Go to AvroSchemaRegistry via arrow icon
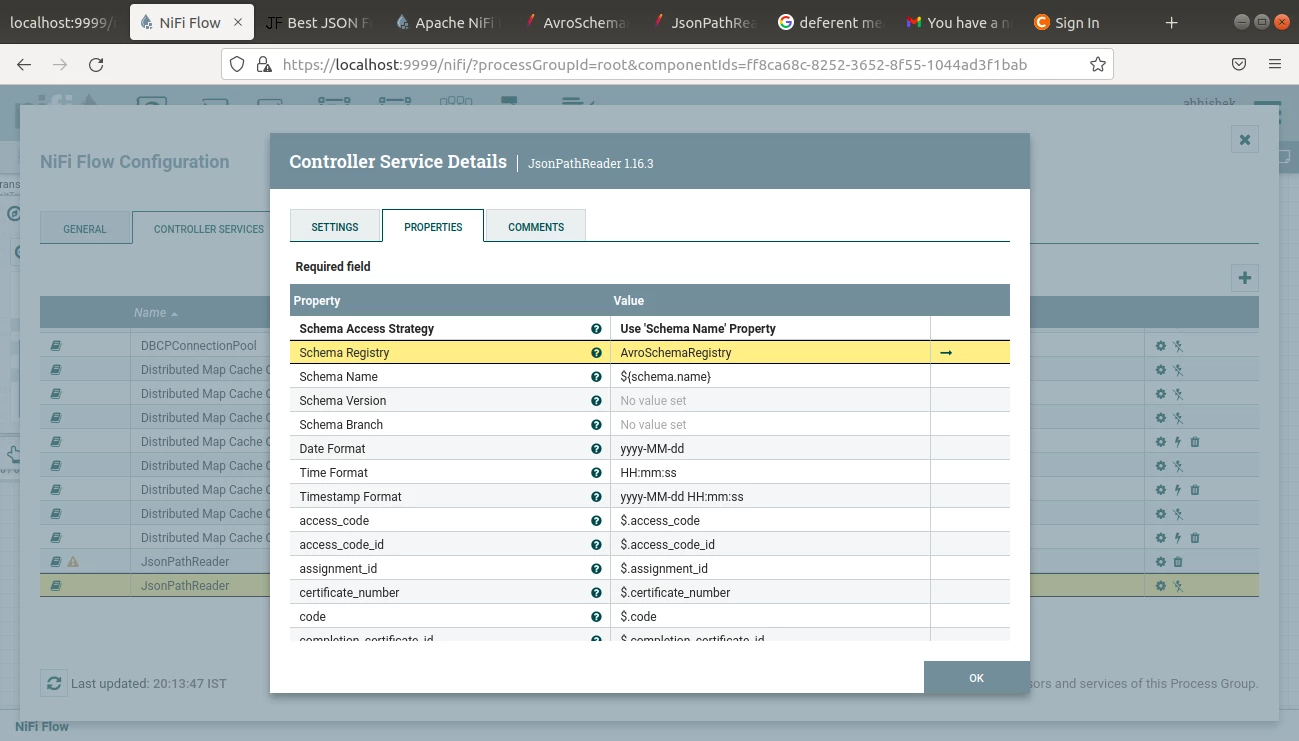 (x=945, y=352)
